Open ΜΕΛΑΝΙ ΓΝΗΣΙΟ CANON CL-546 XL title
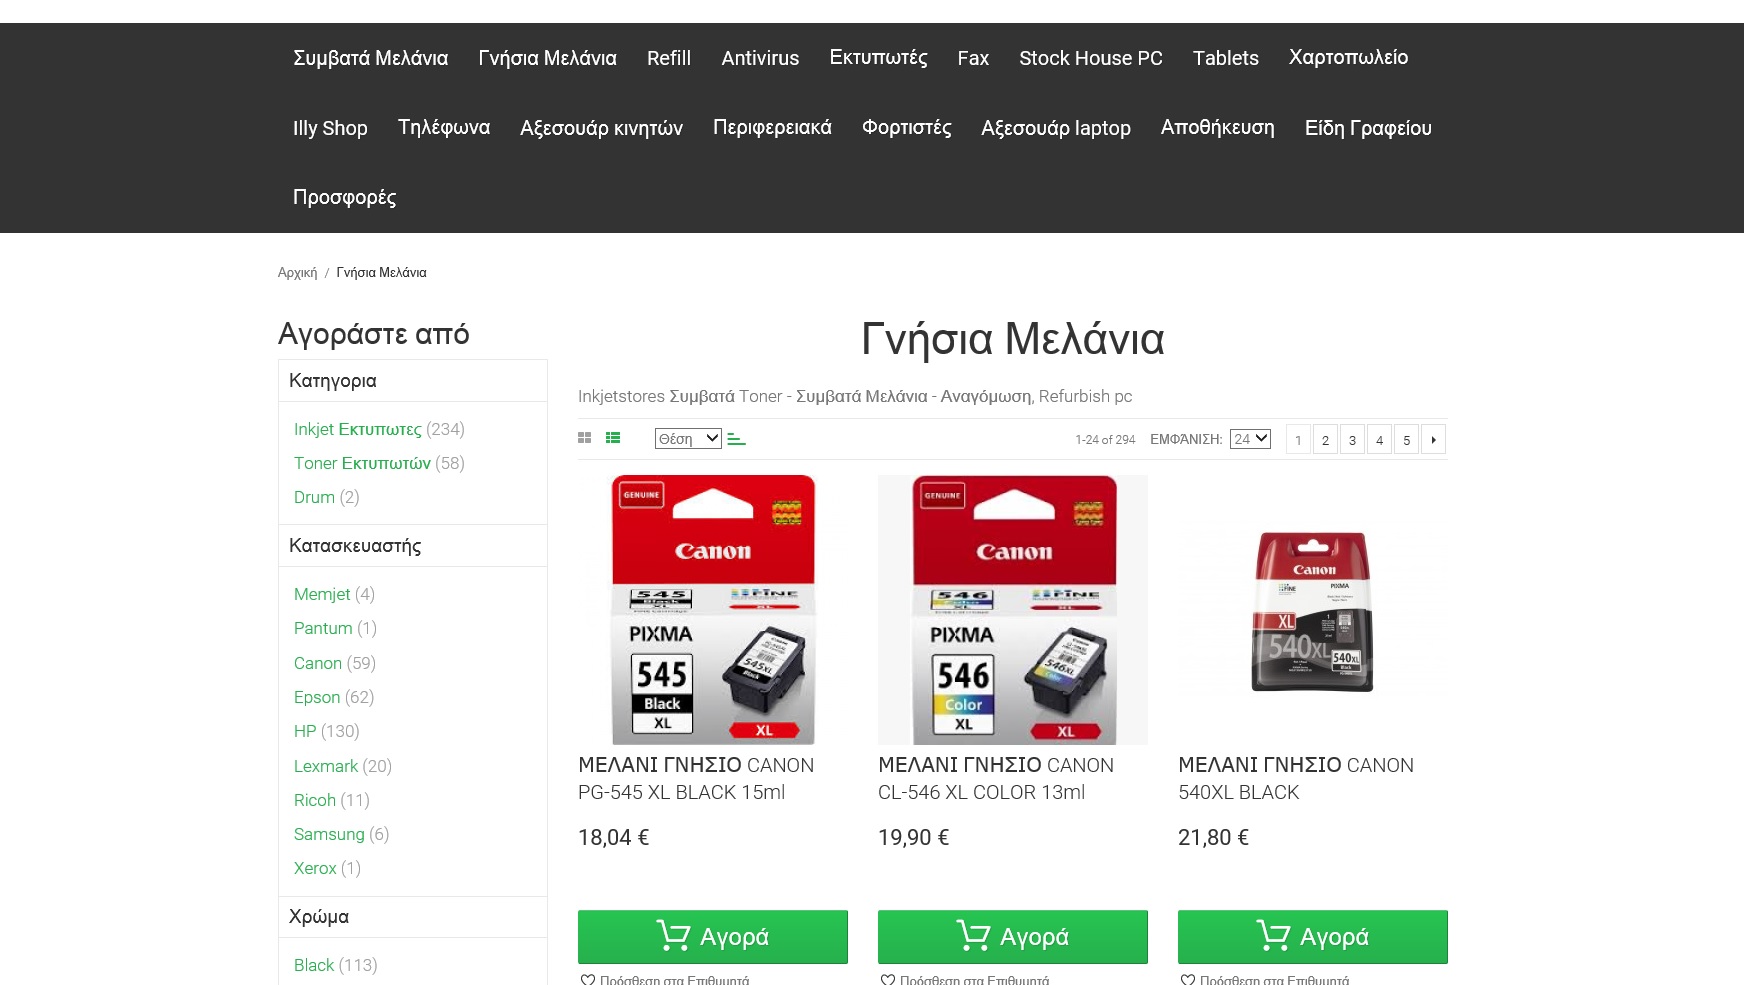 point(996,778)
